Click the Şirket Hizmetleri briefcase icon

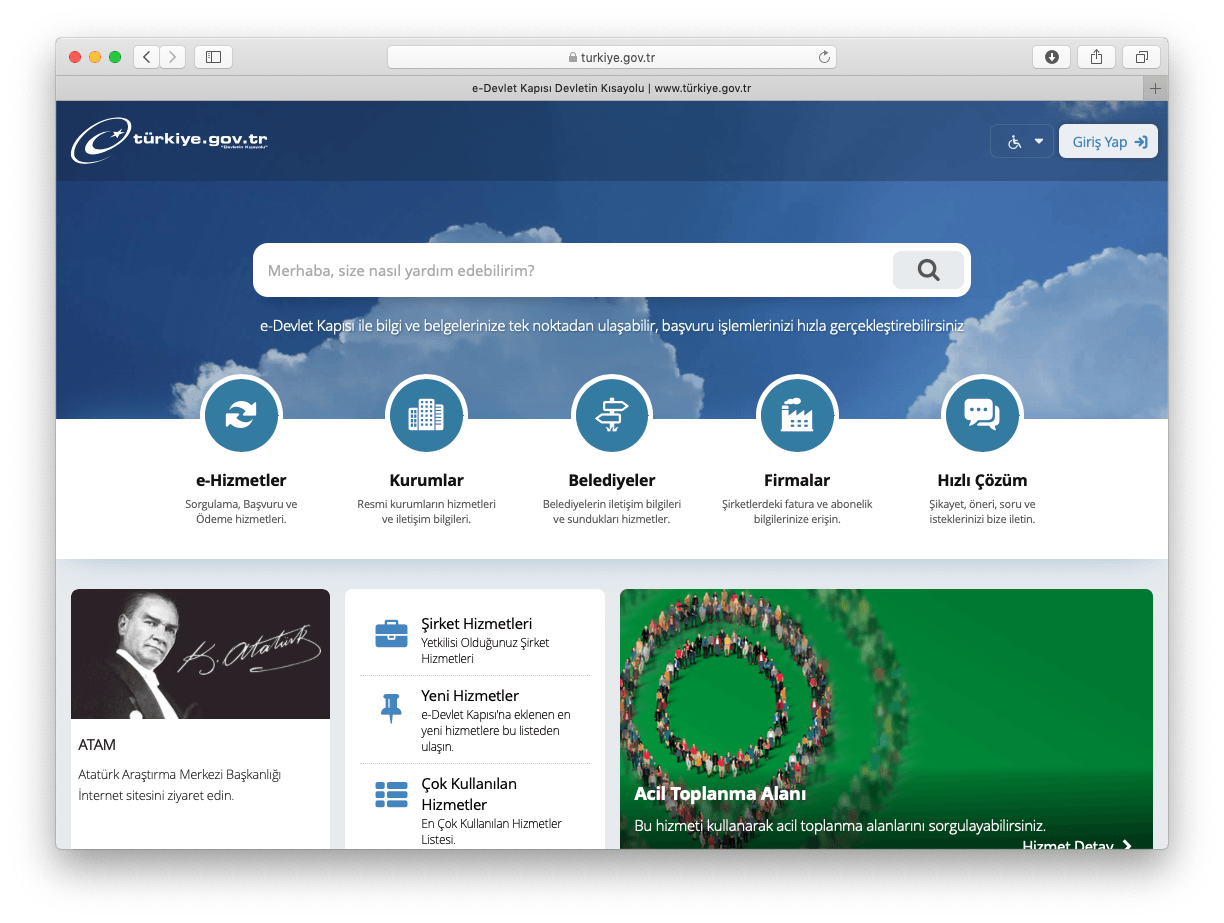pos(391,634)
